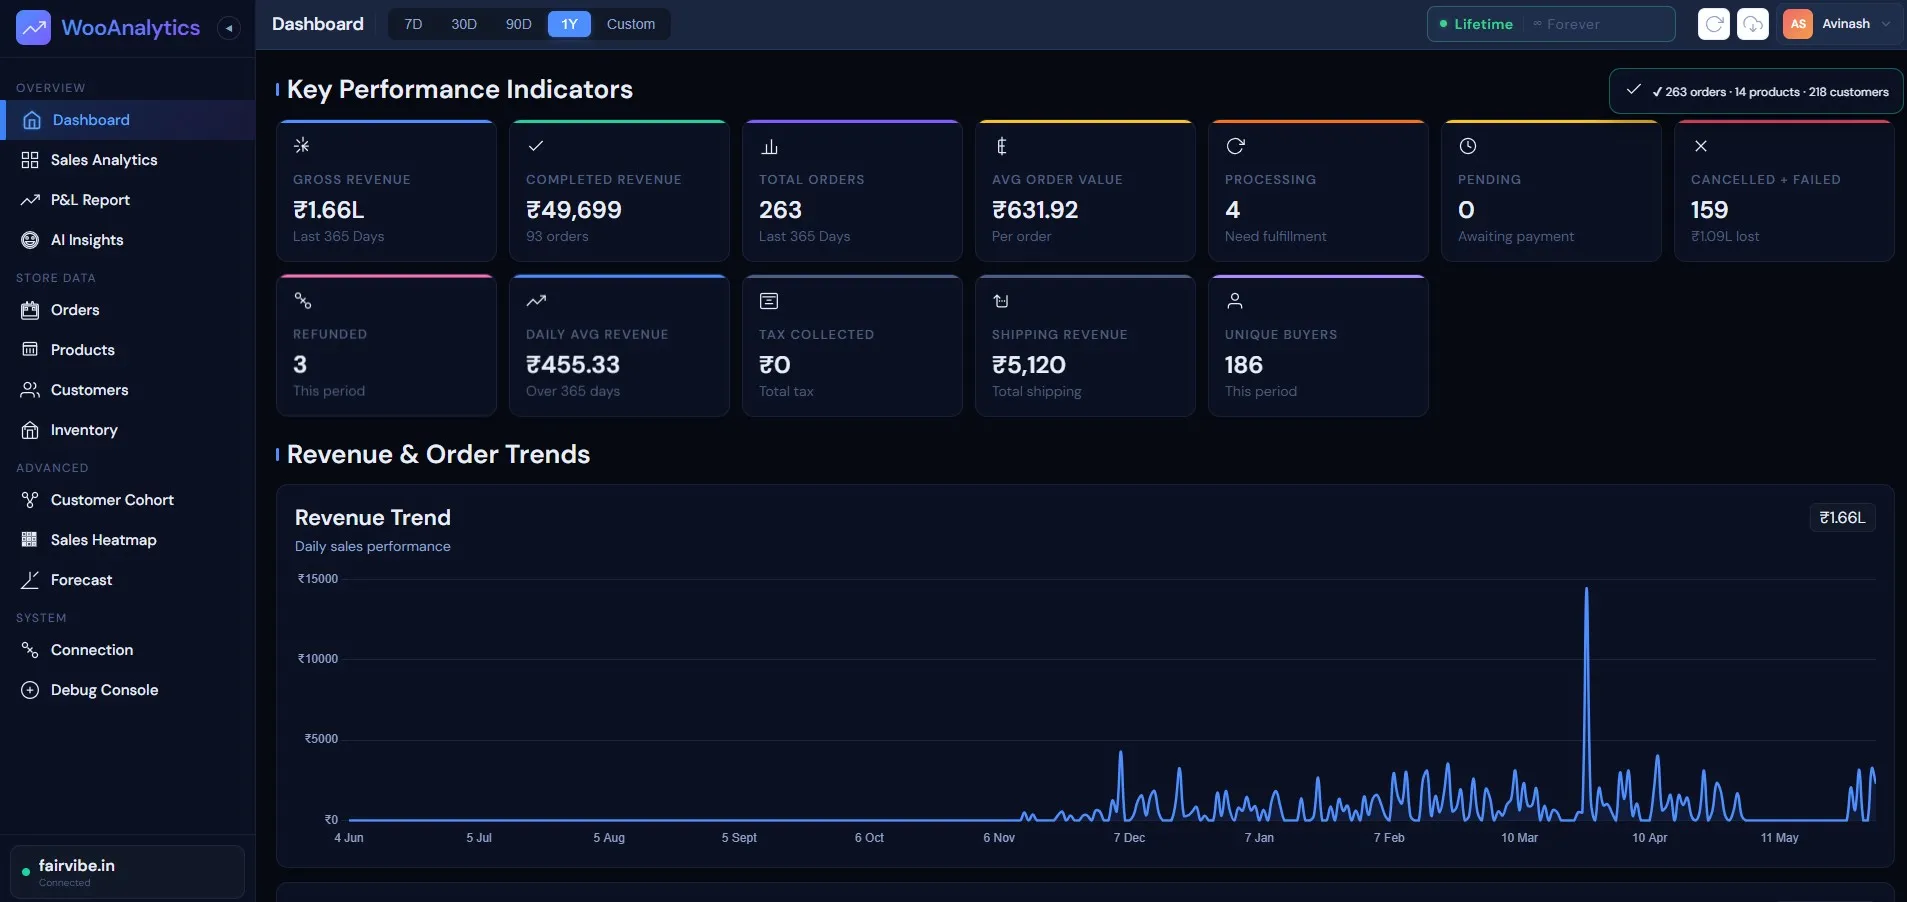
Task: Click the AS user avatar
Action: pyautogui.click(x=1798, y=24)
